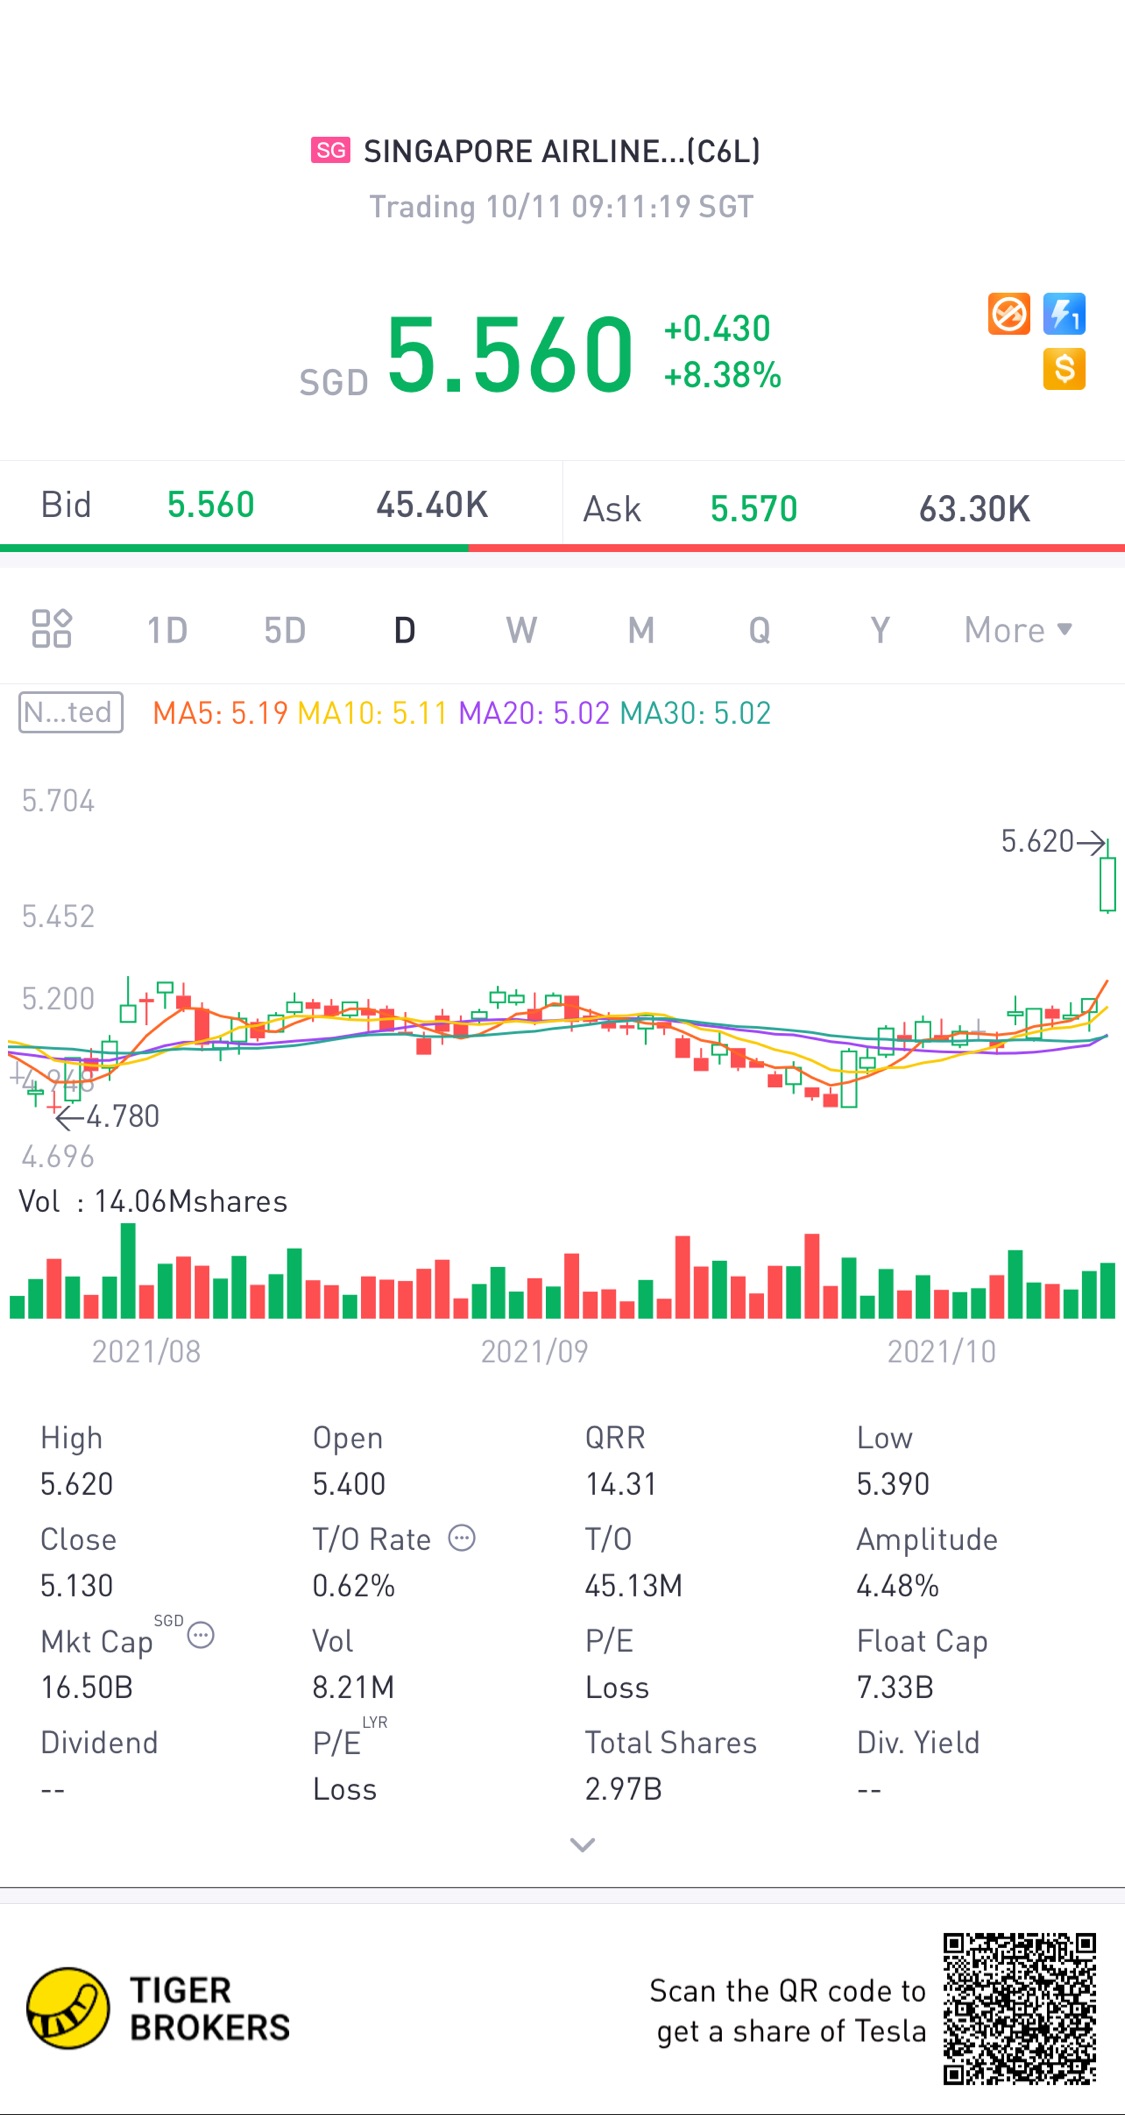Image resolution: width=1125 pixels, height=2115 pixels.
Task: Select the W weekly chart tab
Action: coord(522,630)
